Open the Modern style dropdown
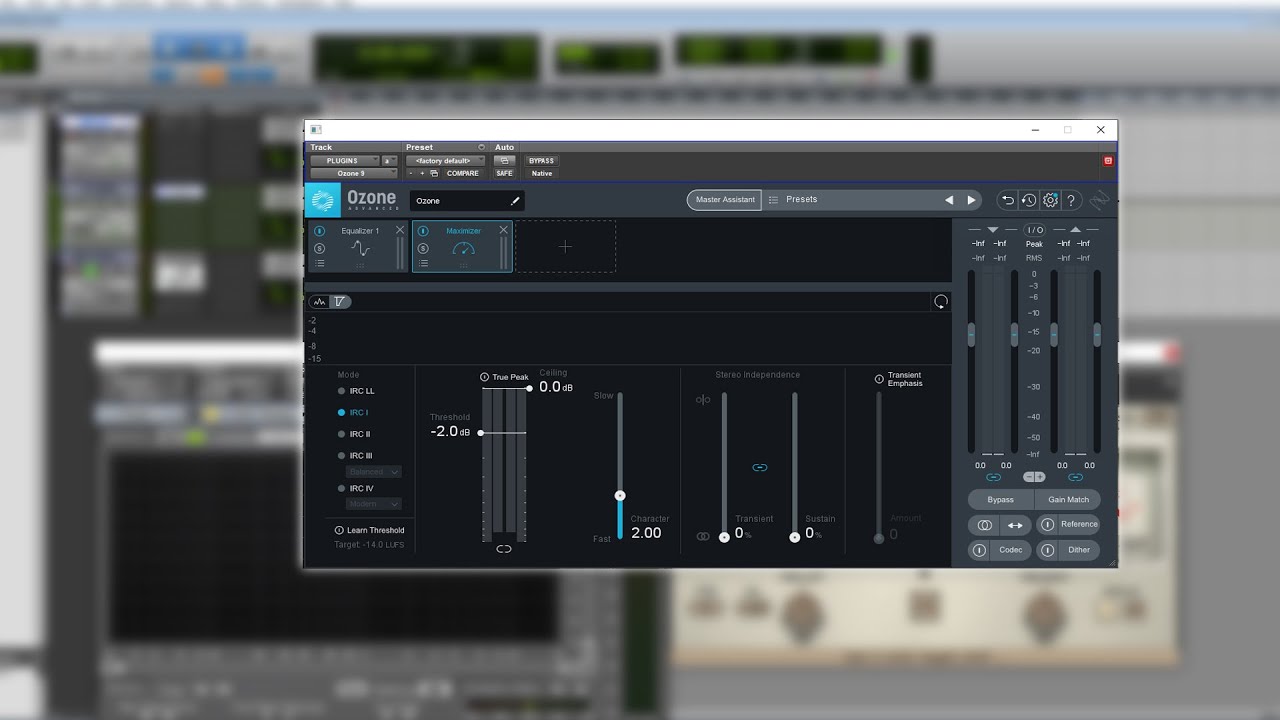This screenshot has height=720, width=1280. [374, 503]
